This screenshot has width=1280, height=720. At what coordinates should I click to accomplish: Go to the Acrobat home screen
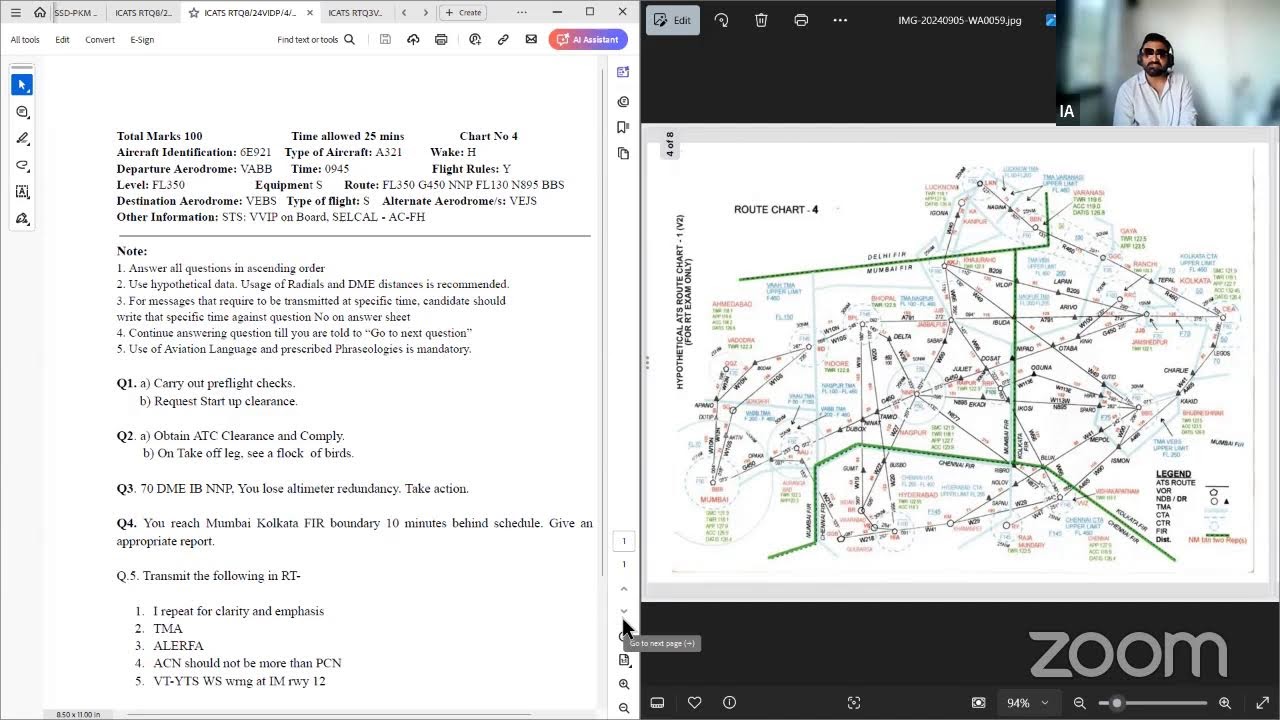coord(40,12)
